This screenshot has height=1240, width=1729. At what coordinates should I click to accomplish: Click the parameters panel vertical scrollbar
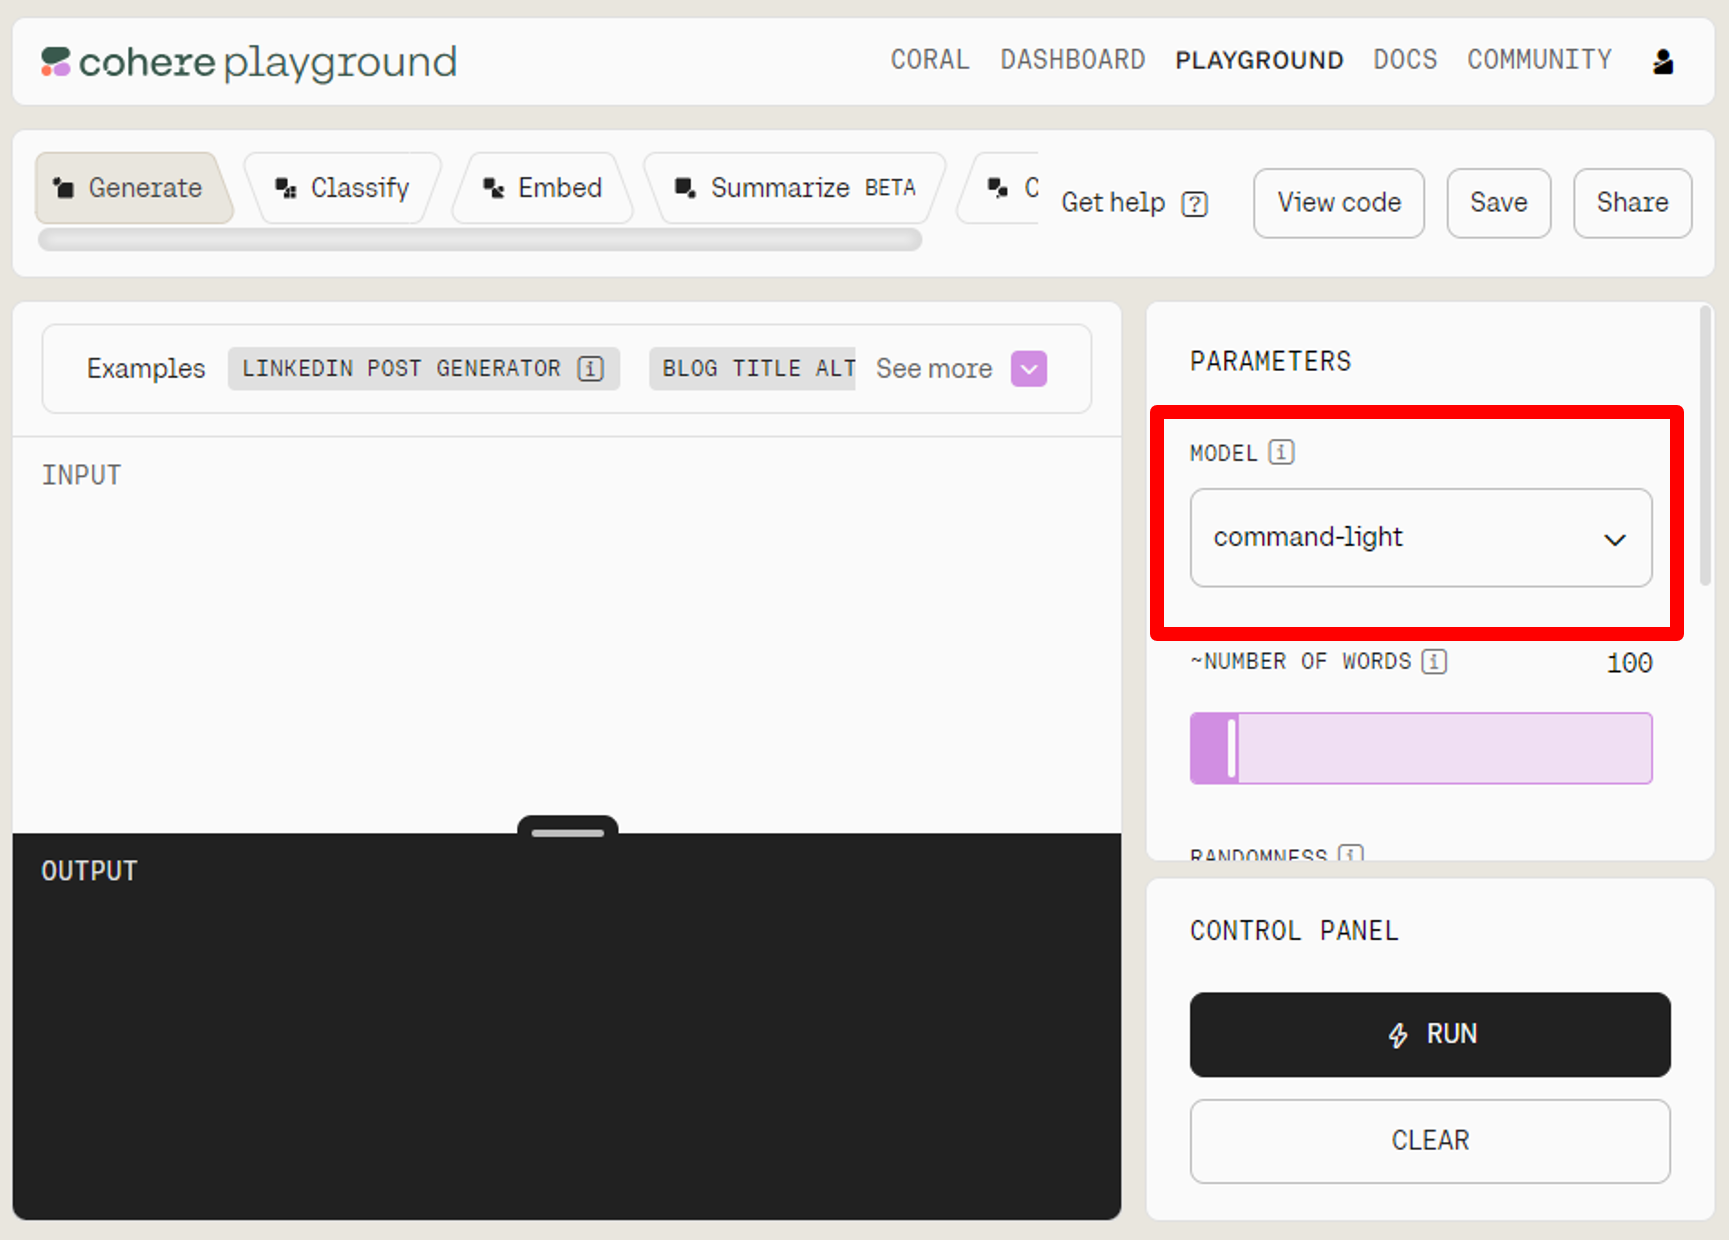tap(1705, 446)
